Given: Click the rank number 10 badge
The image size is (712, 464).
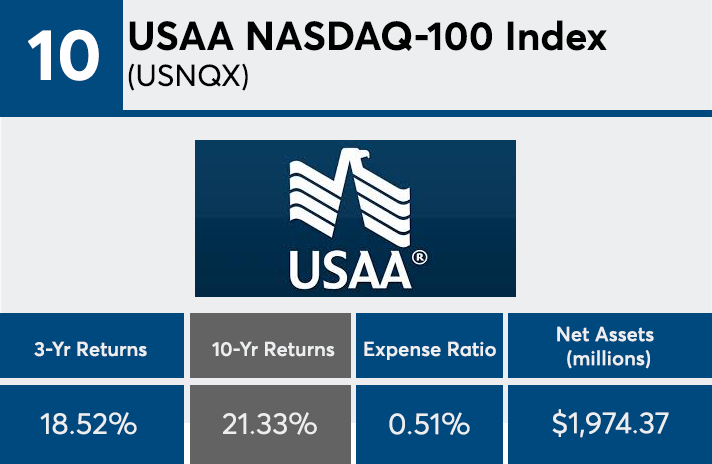Looking at the screenshot, I should click(60, 56).
